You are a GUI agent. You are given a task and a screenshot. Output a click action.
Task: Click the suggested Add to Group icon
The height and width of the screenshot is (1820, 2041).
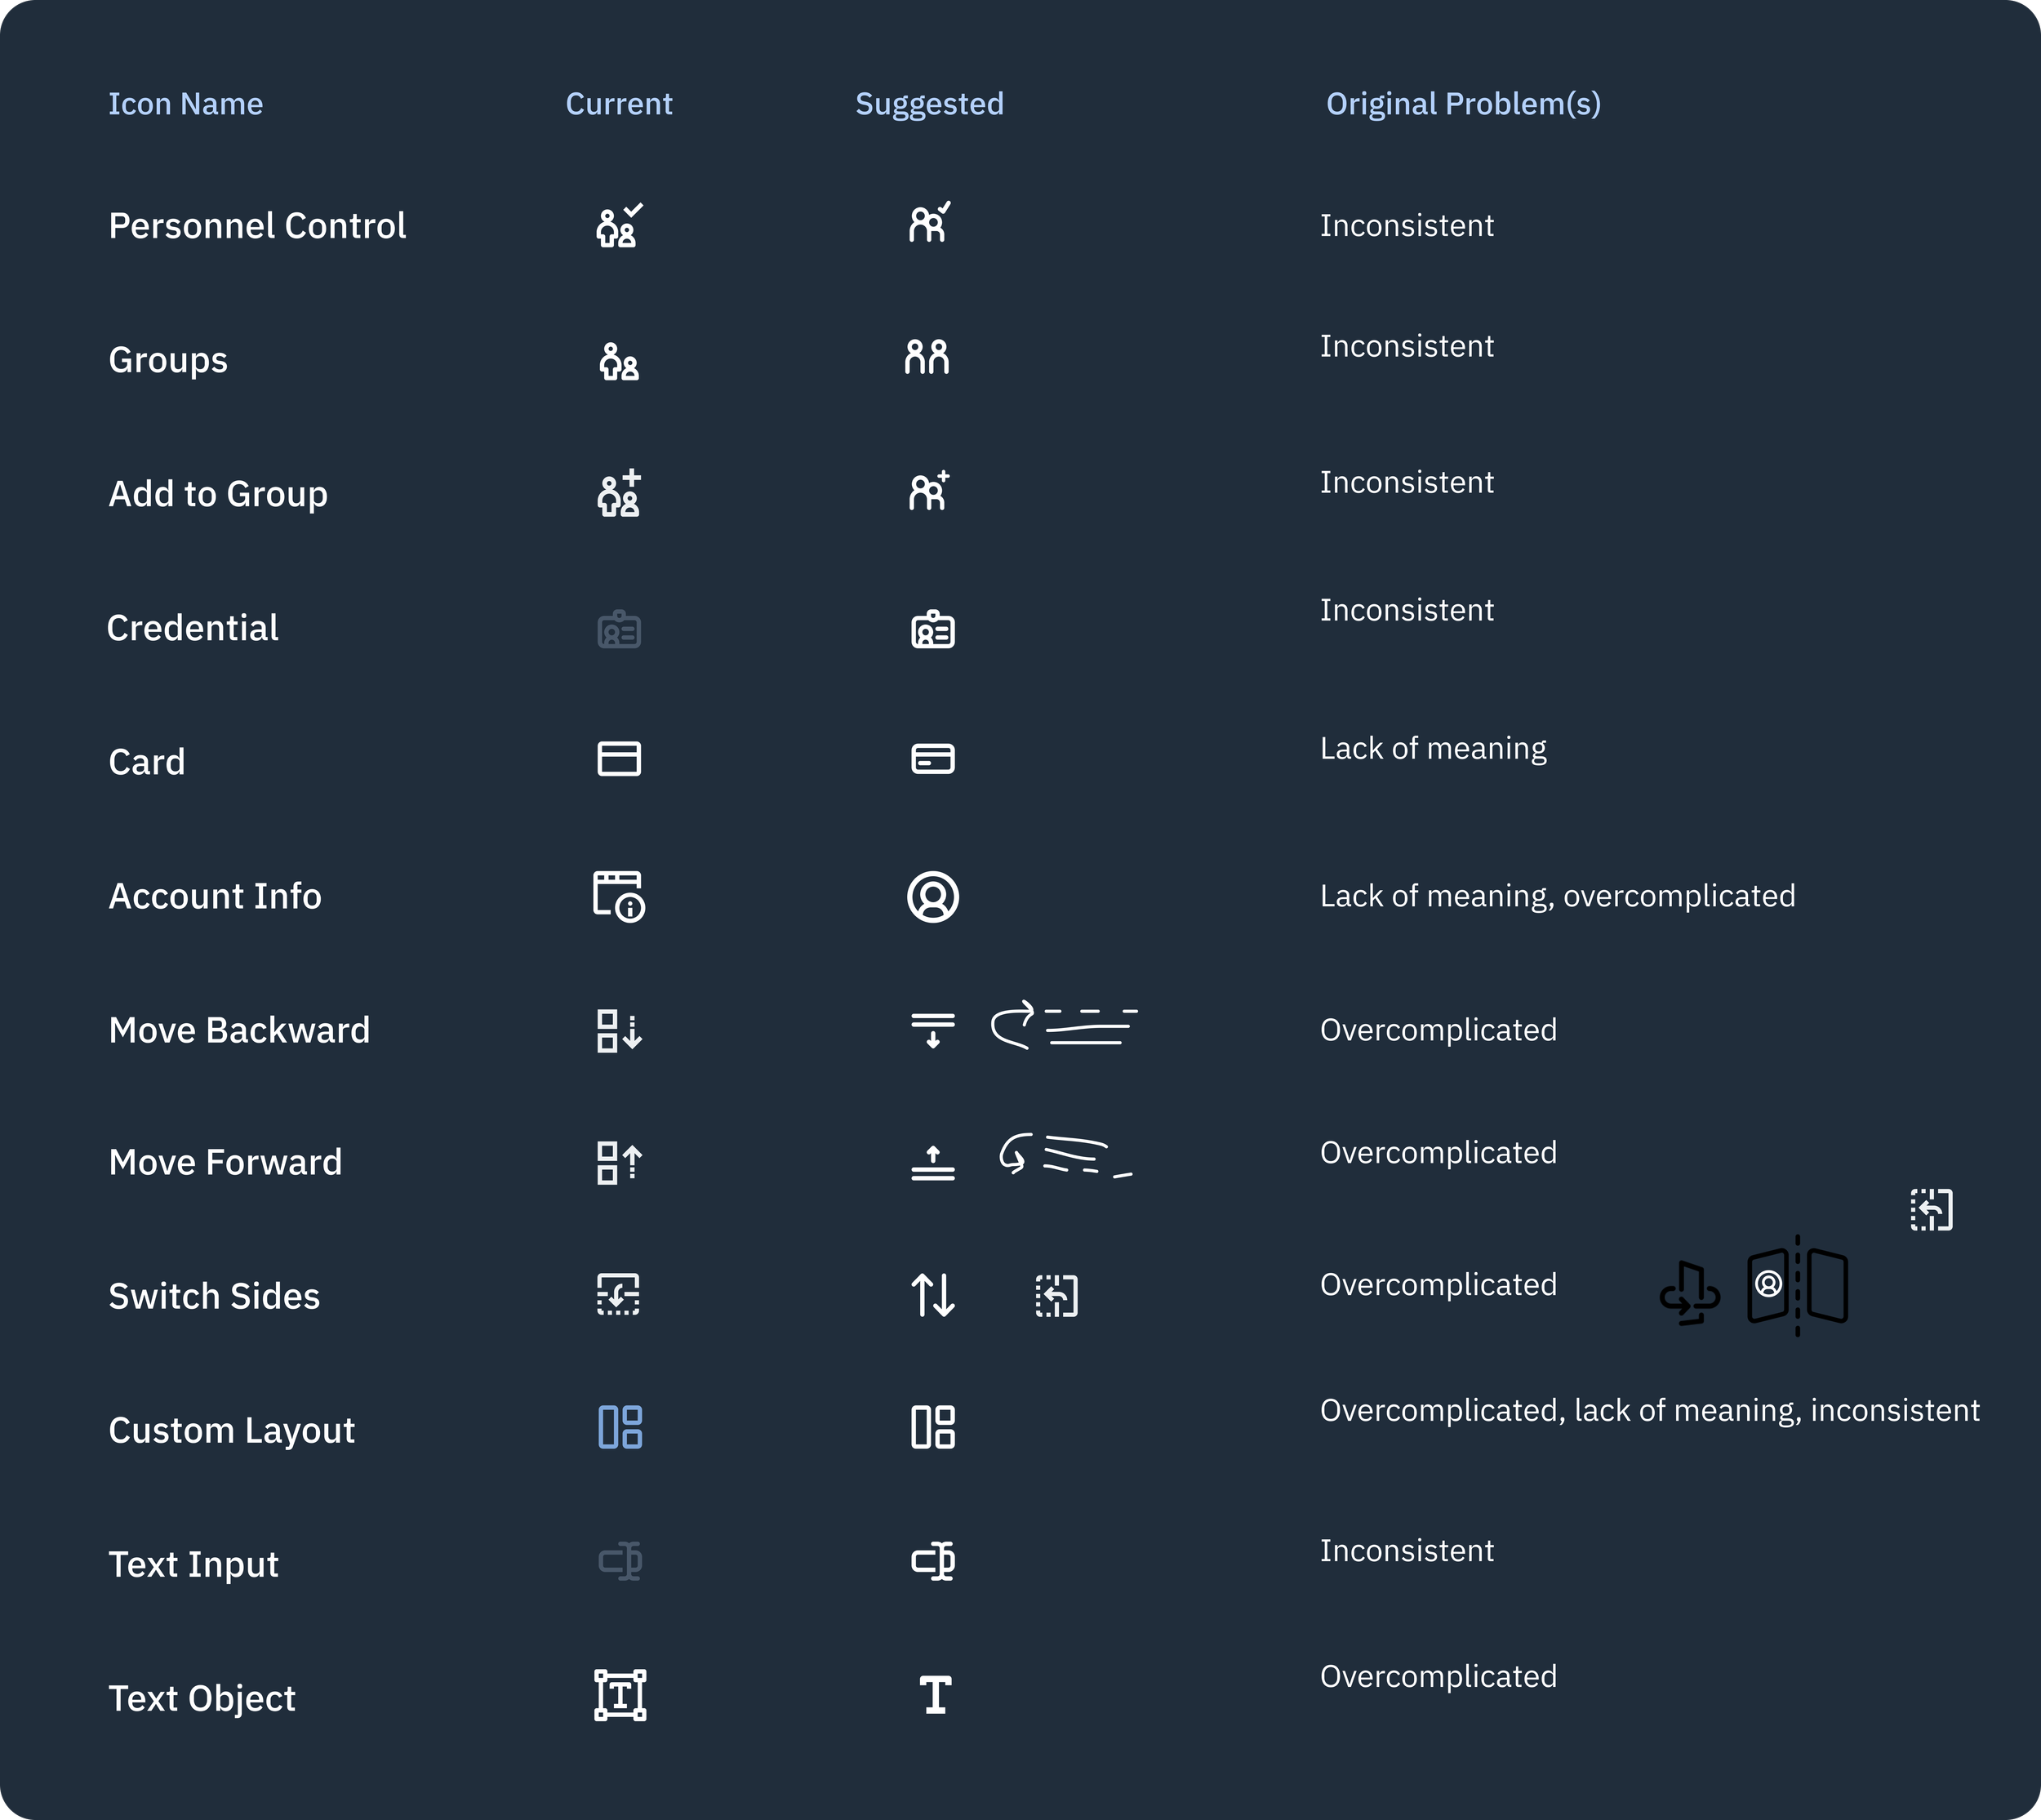pos(929,491)
